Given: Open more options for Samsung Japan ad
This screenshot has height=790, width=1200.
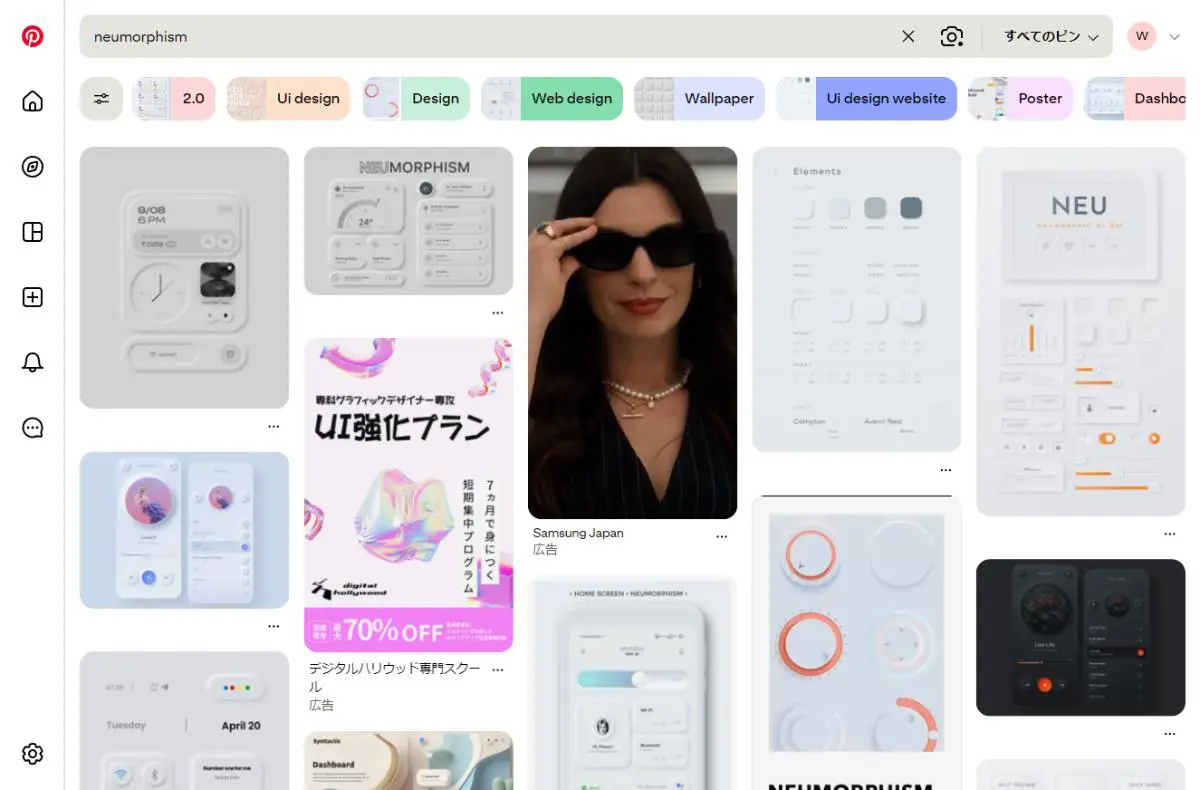Looking at the screenshot, I should coord(722,537).
